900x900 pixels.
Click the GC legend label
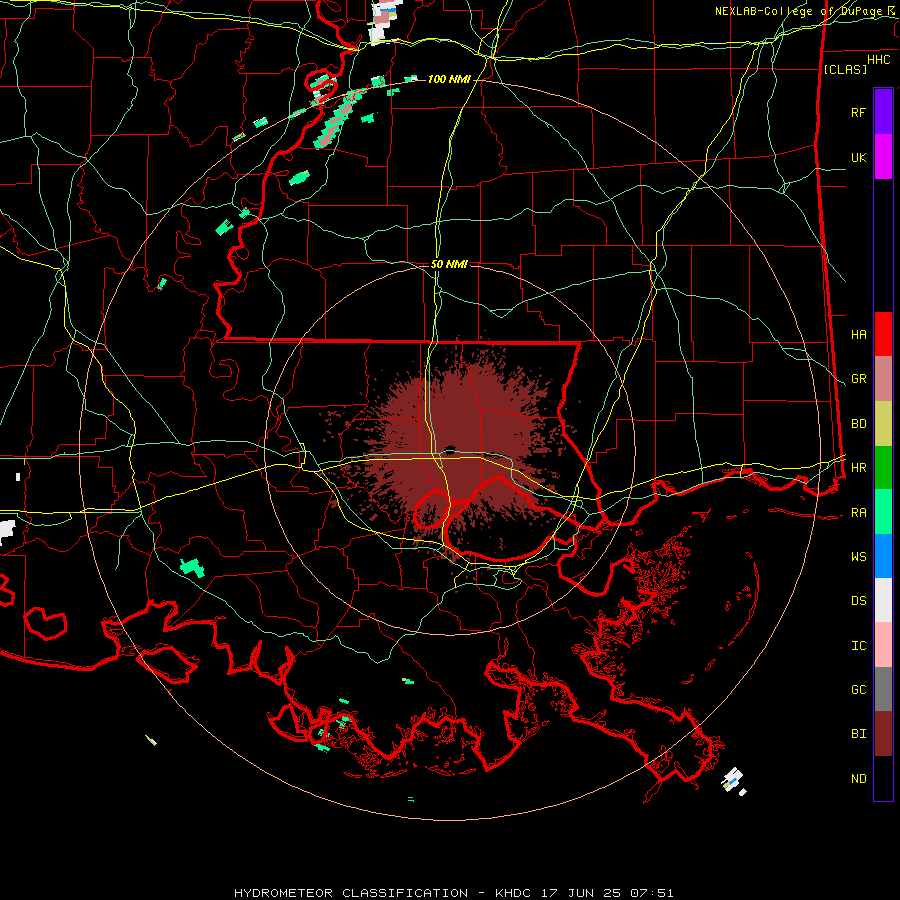[858, 690]
